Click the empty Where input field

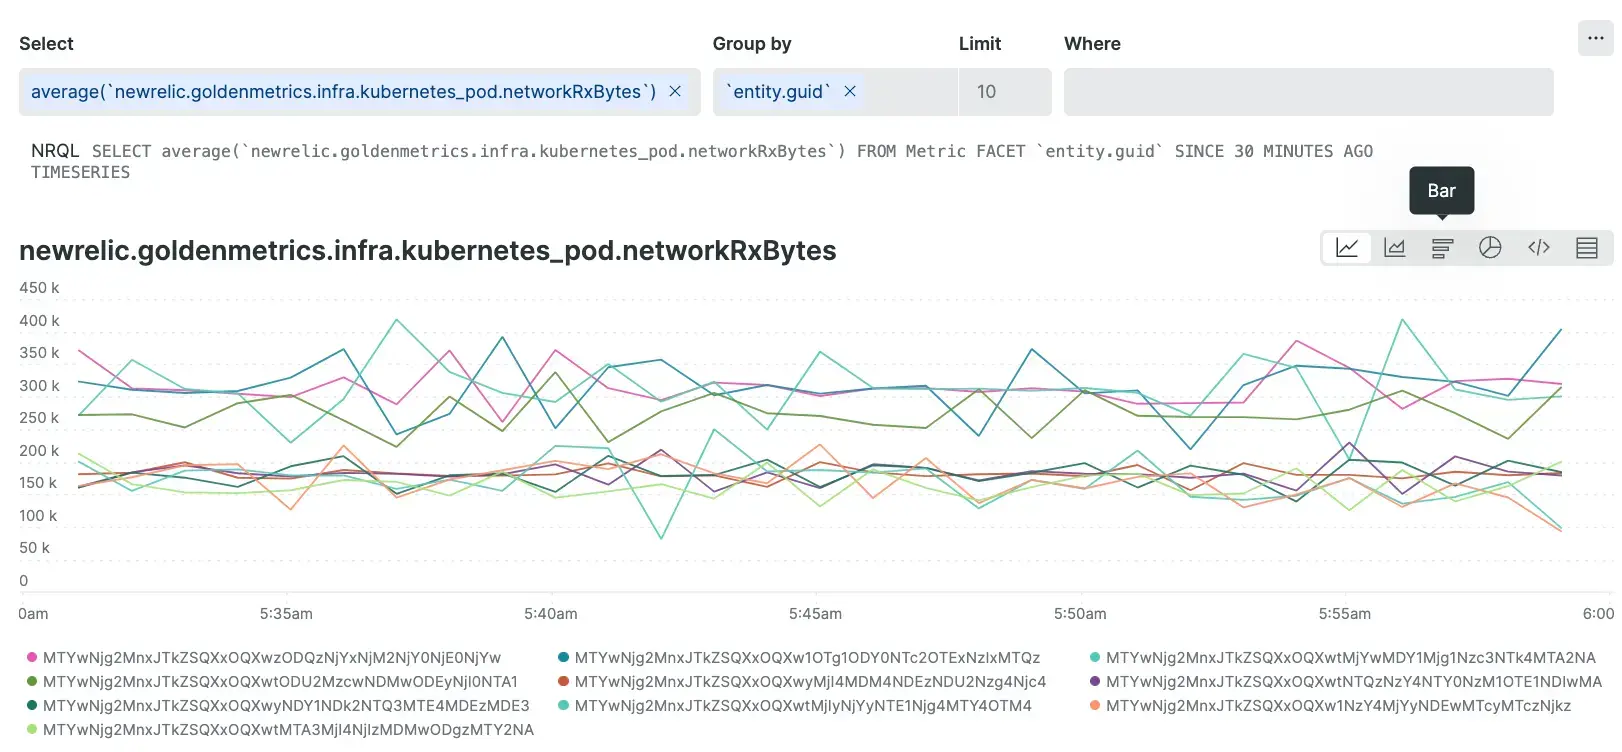[x=1308, y=92]
